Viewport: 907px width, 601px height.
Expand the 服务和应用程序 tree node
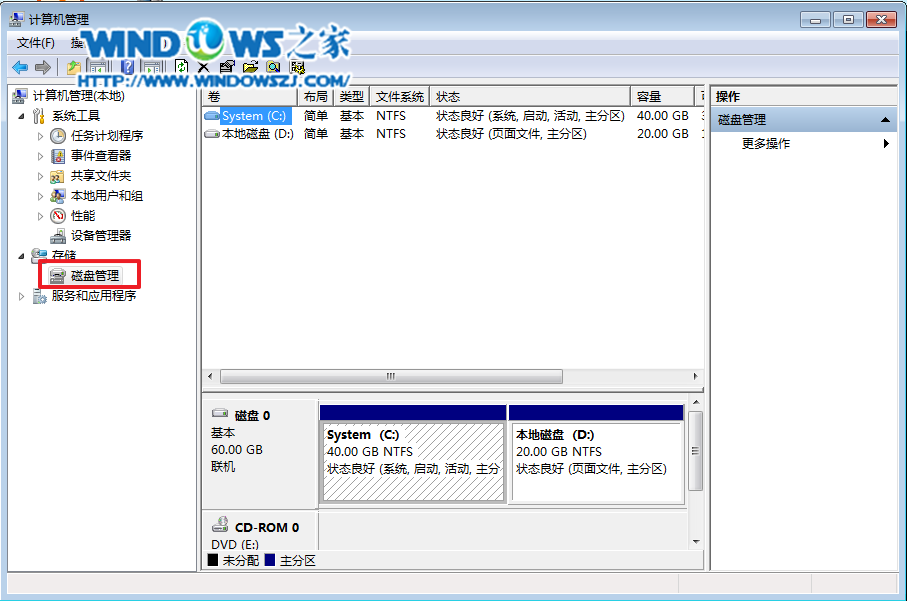click(x=23, y=296)
